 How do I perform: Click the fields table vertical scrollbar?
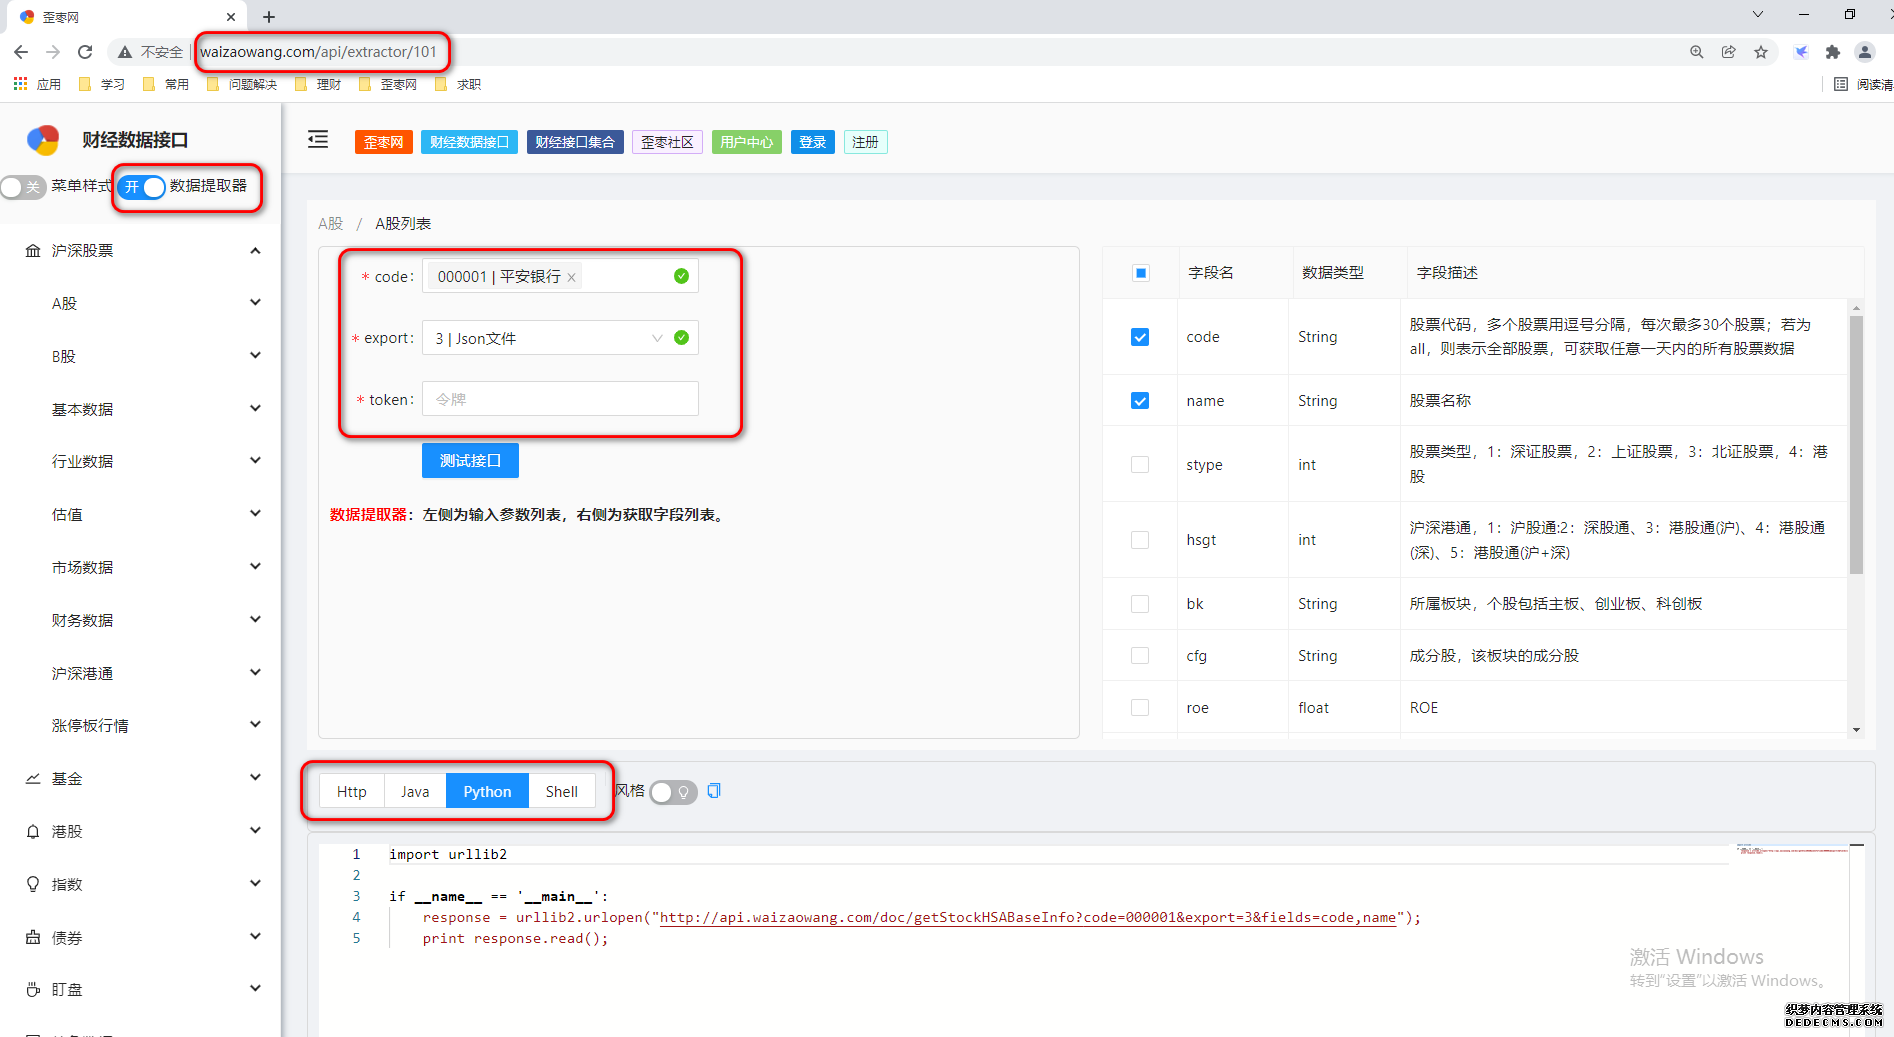tap(1856, 445)
